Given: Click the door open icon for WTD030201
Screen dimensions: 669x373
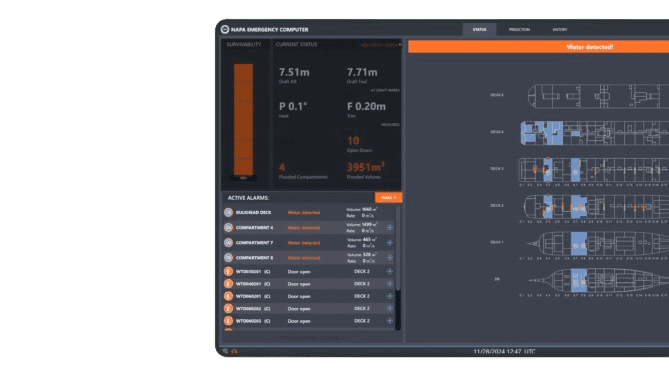Looking at the screenshot, I should click(228, 271).
